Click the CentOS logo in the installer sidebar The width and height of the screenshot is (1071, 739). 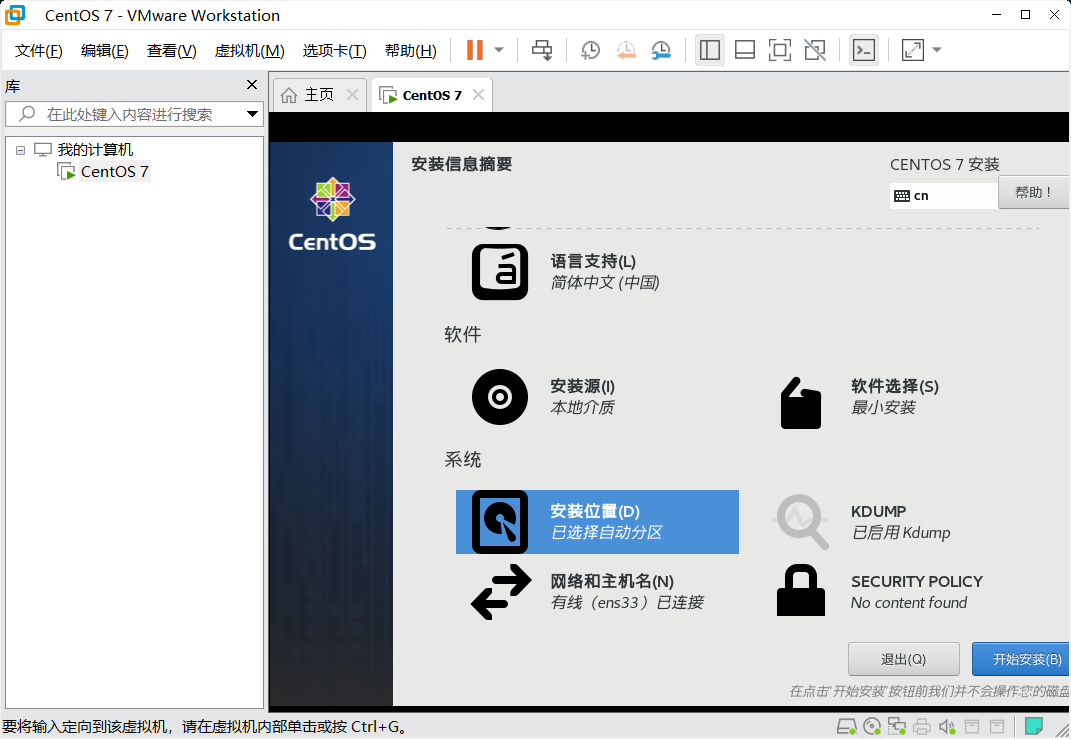click(x=332, y=214)
